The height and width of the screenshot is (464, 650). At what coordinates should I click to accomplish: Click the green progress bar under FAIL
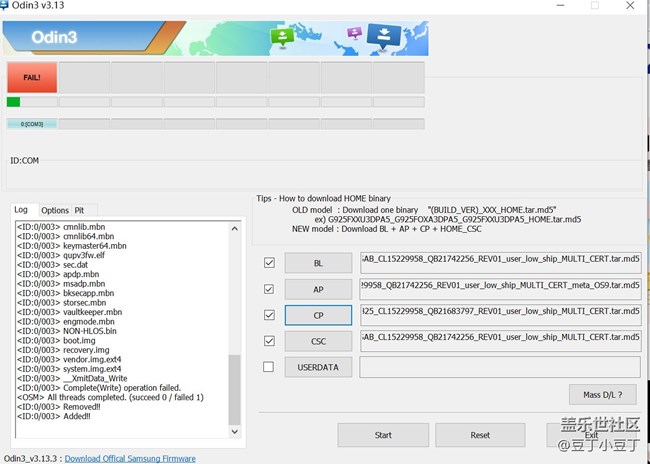point(13,101)
